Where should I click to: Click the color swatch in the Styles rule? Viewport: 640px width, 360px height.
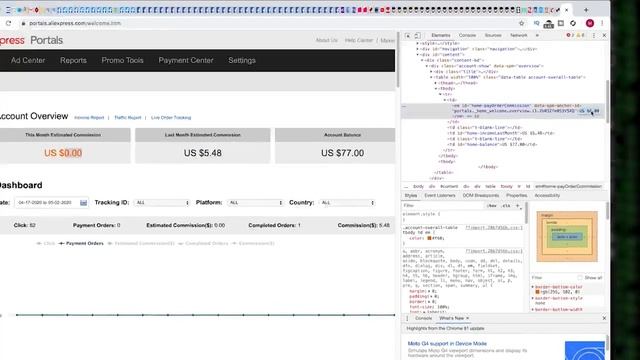pyautogui.click(x=429, y=238)
